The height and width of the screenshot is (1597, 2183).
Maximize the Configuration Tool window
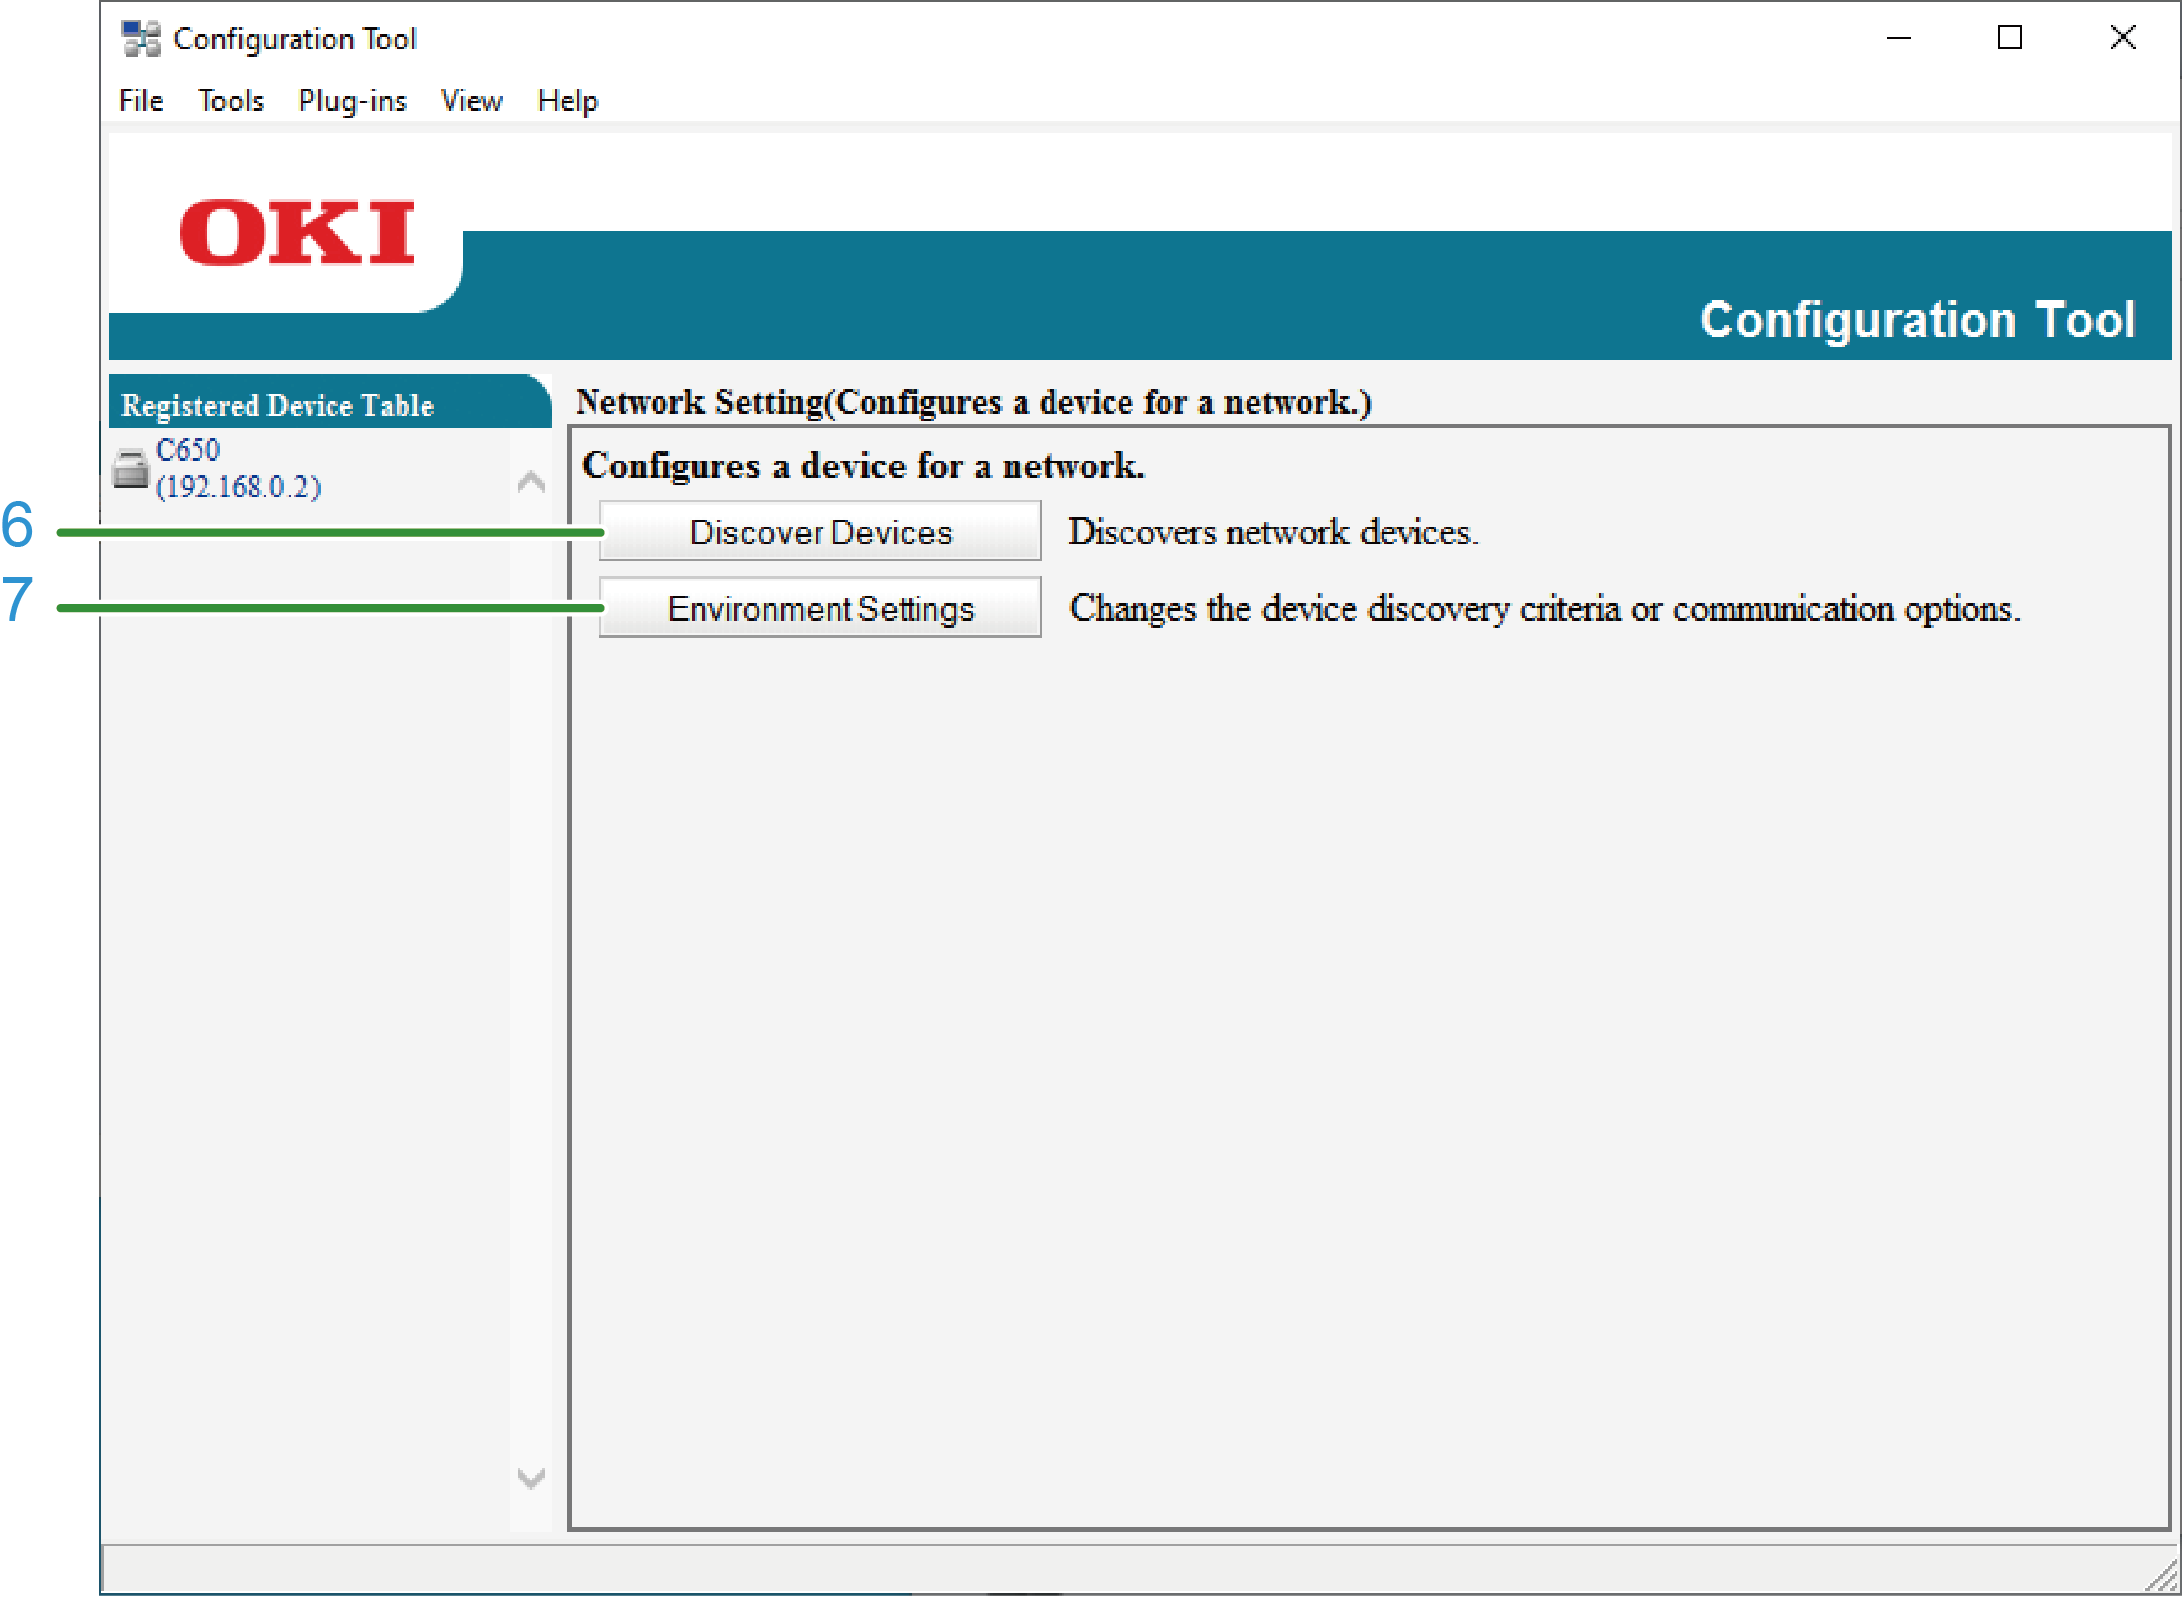tap(2009, 38)
